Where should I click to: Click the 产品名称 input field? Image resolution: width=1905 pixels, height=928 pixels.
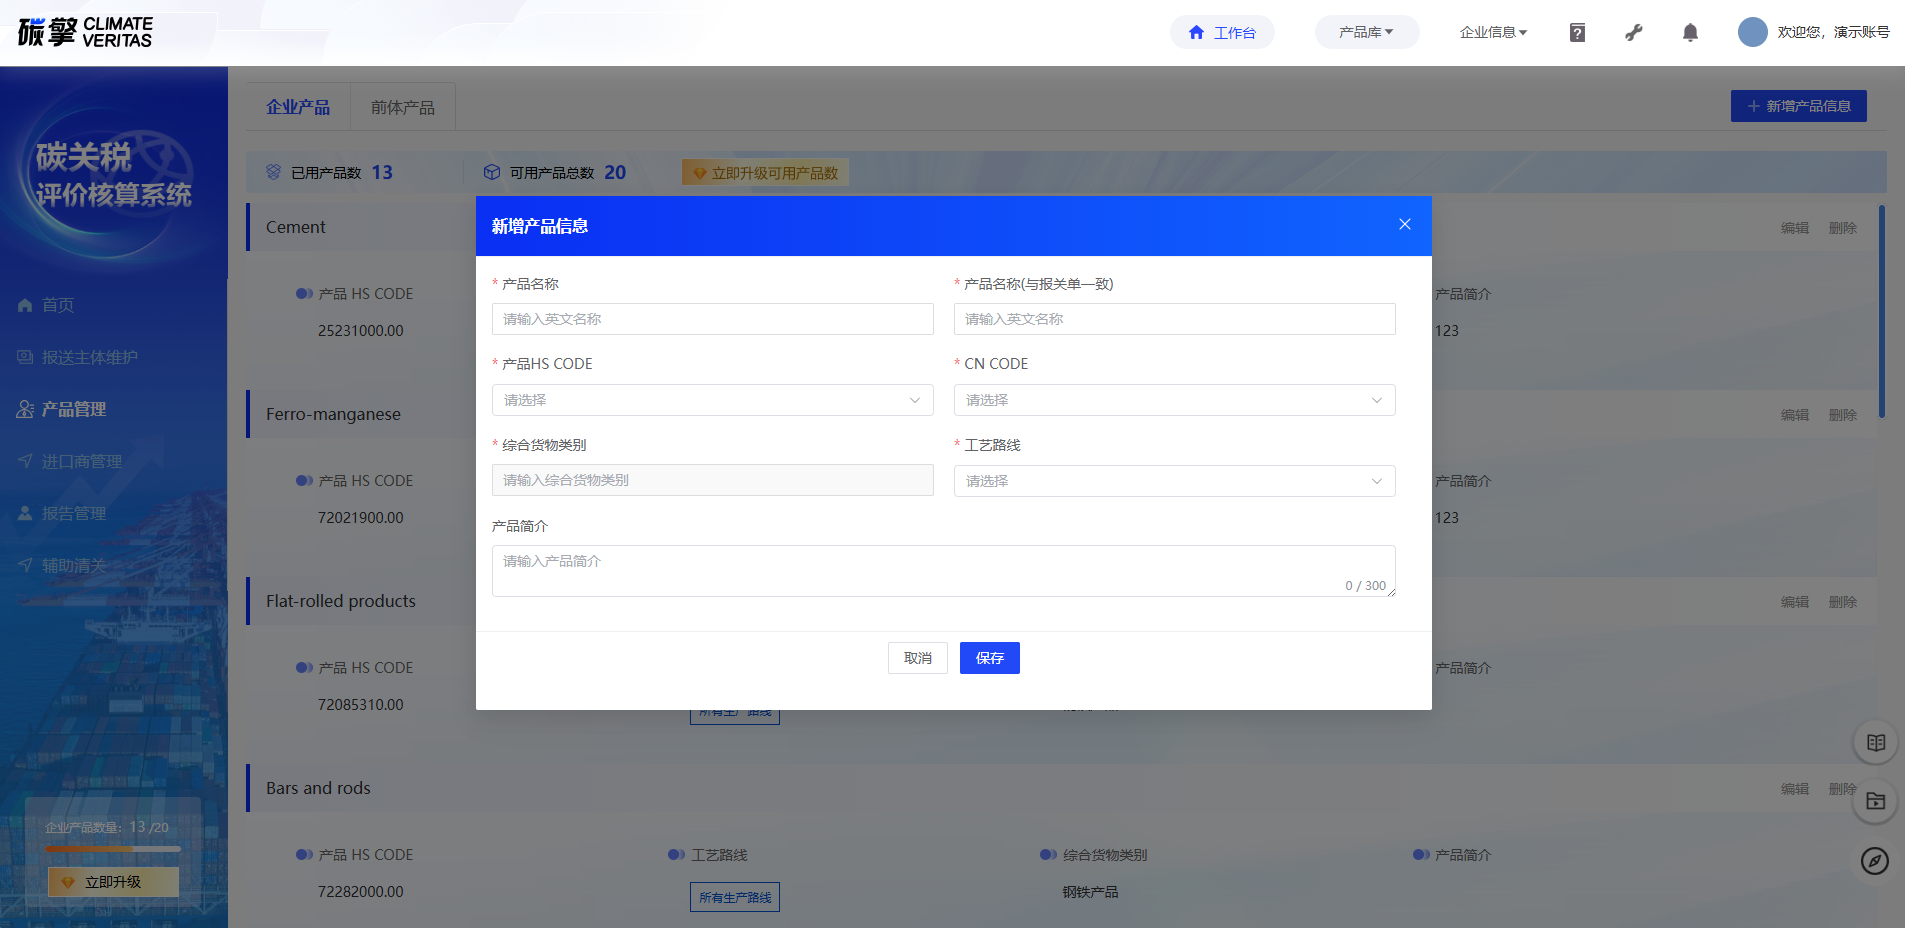pyautogui.click(x=712, y=319)
